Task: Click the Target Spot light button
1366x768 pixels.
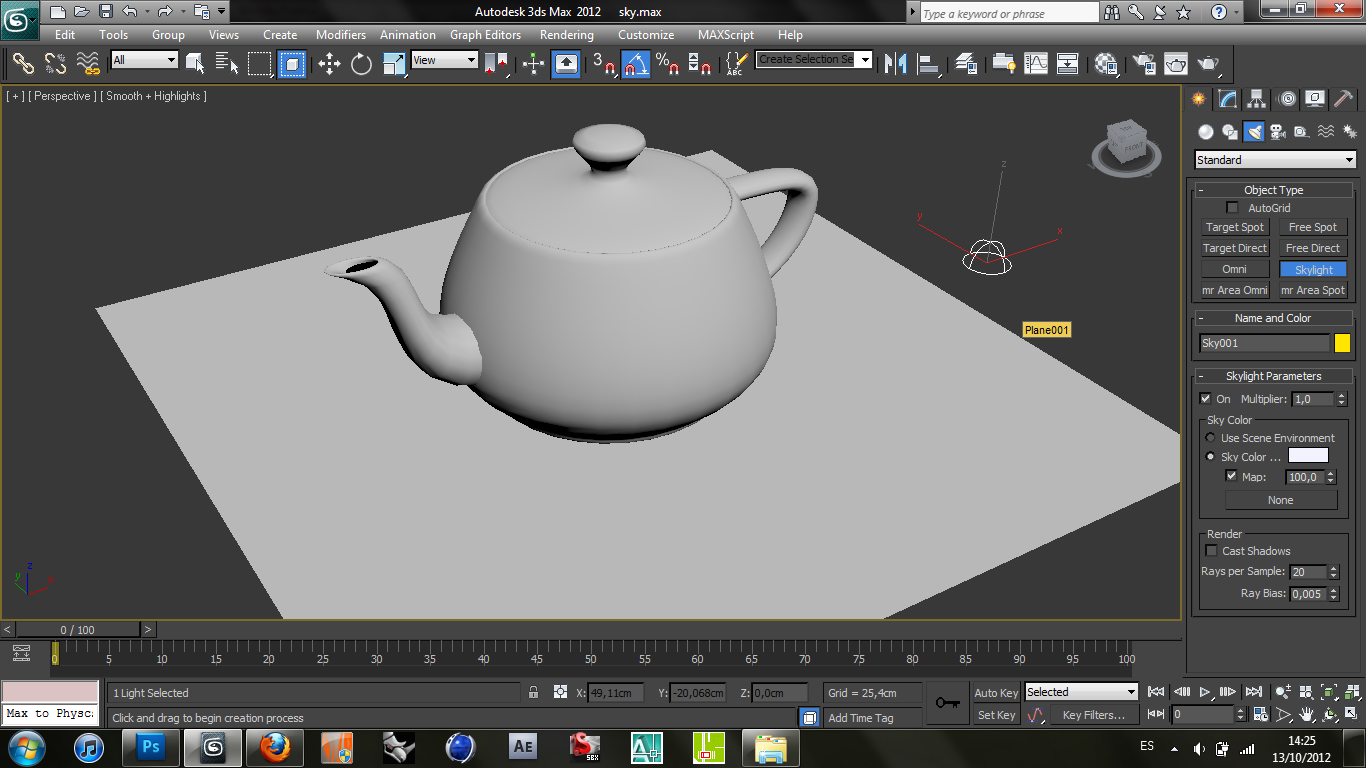Action: 1234,228
